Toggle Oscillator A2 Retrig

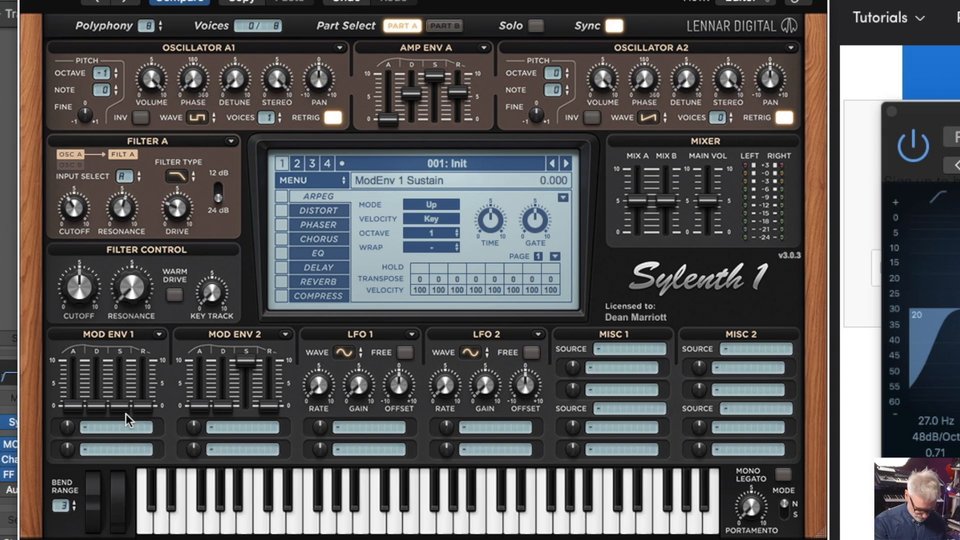(784, 118)
